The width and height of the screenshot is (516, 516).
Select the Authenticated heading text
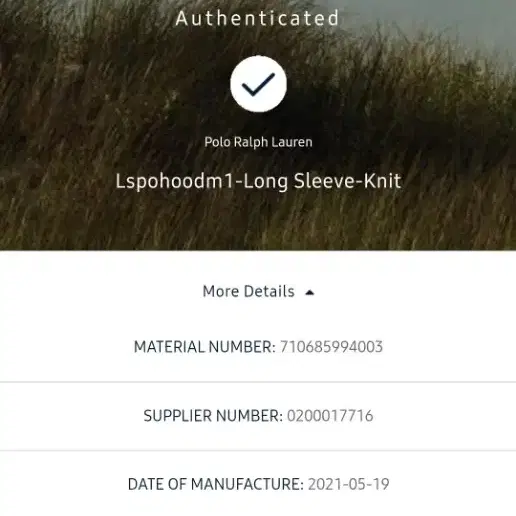click(257, 18)
